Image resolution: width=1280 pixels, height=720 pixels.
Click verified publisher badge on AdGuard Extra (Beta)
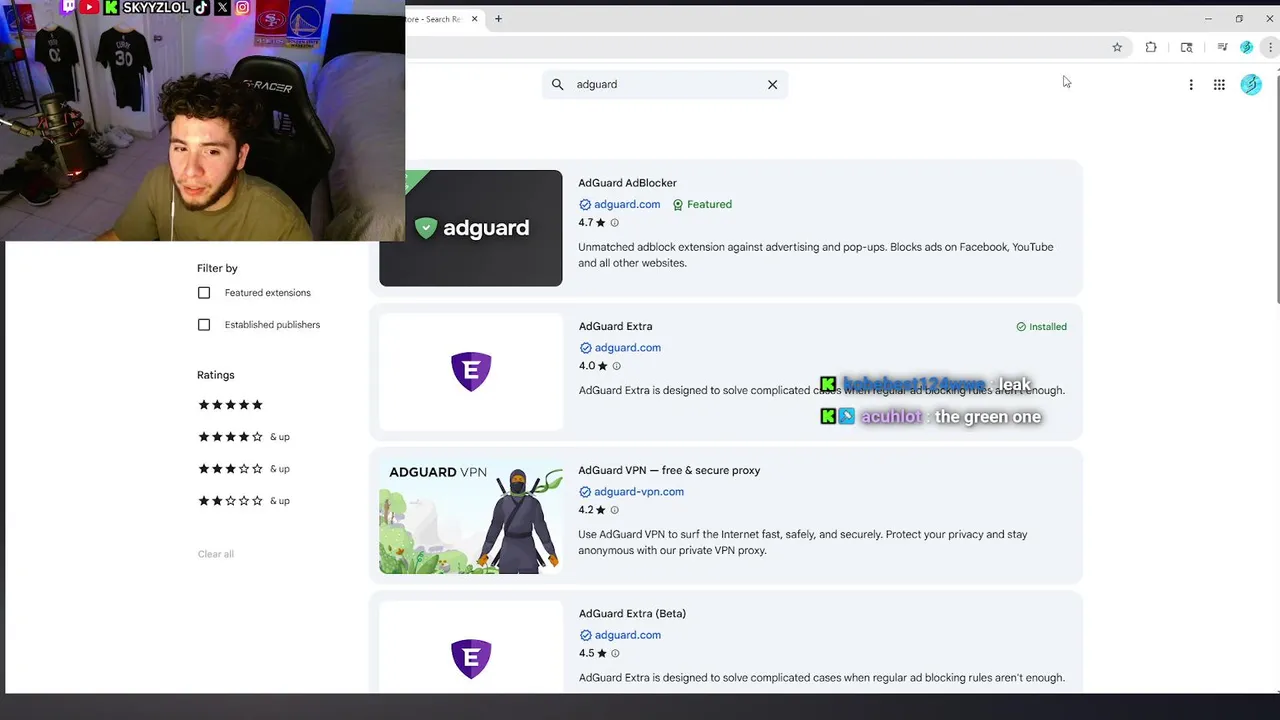click(x=585, y=635)
